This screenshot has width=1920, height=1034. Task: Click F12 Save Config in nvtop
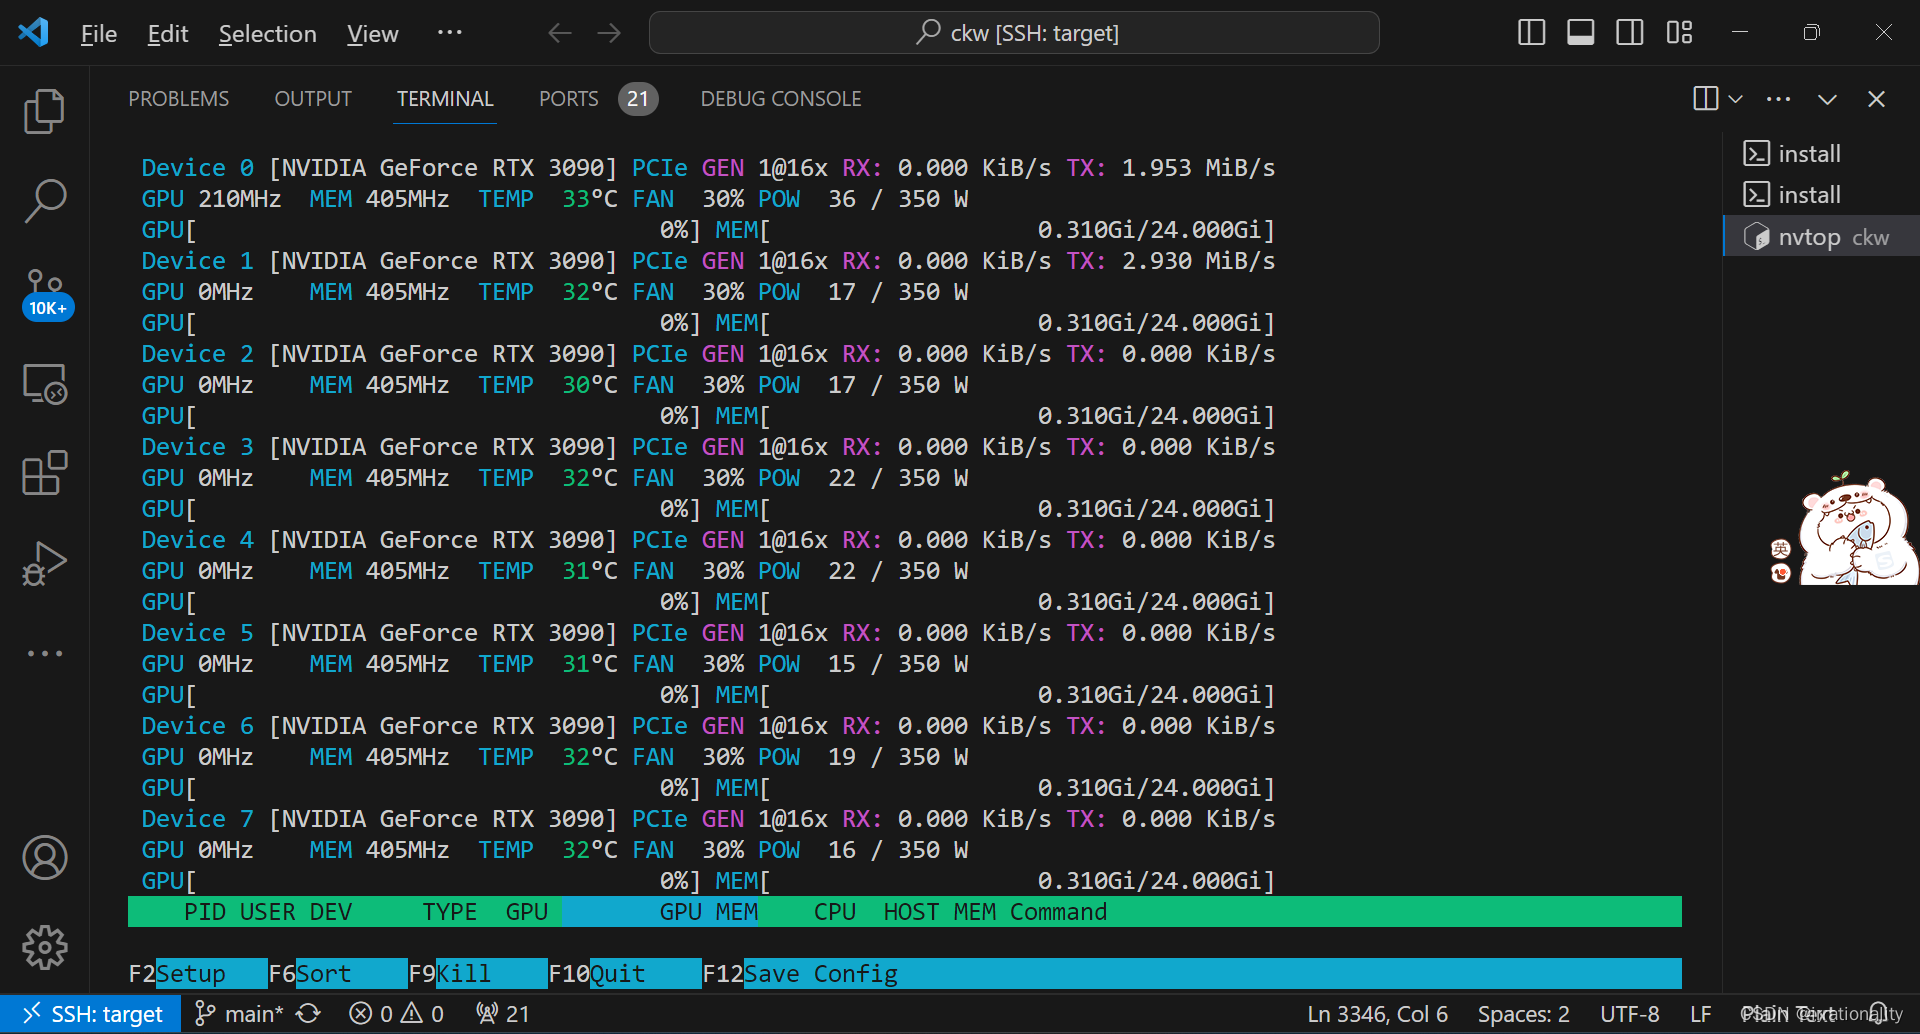click(800, 974)
